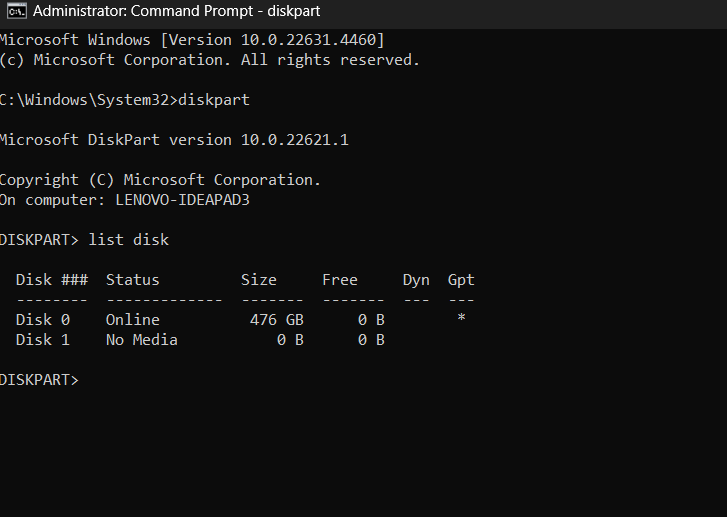Click the 'Disk ###' column header

click(52, 280)
